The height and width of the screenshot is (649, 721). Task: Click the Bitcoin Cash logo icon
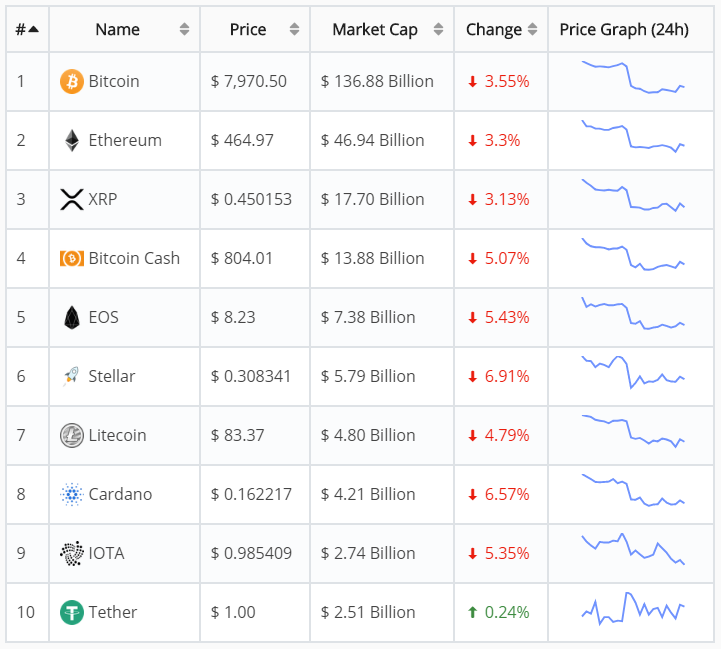72,258
